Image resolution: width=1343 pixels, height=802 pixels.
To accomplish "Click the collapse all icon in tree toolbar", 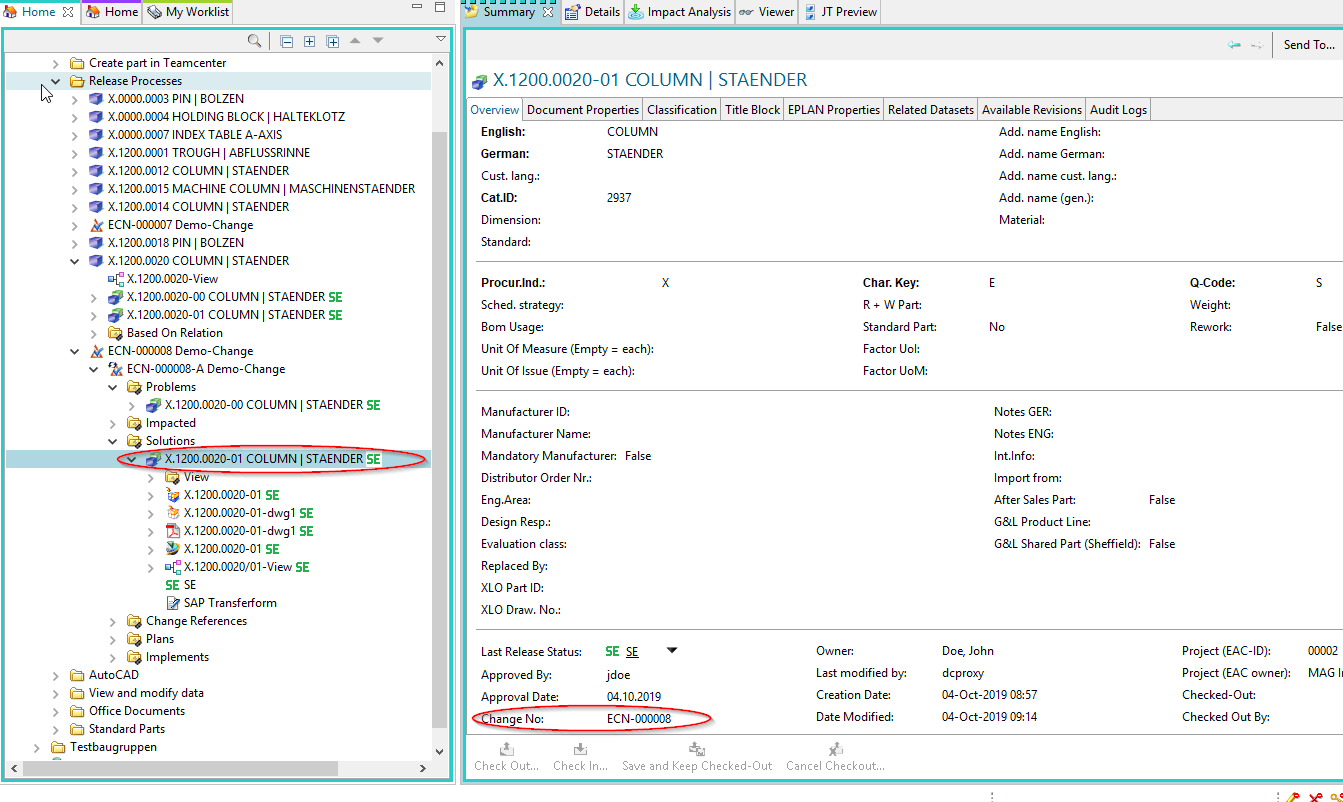I will (x=287, y=41).
